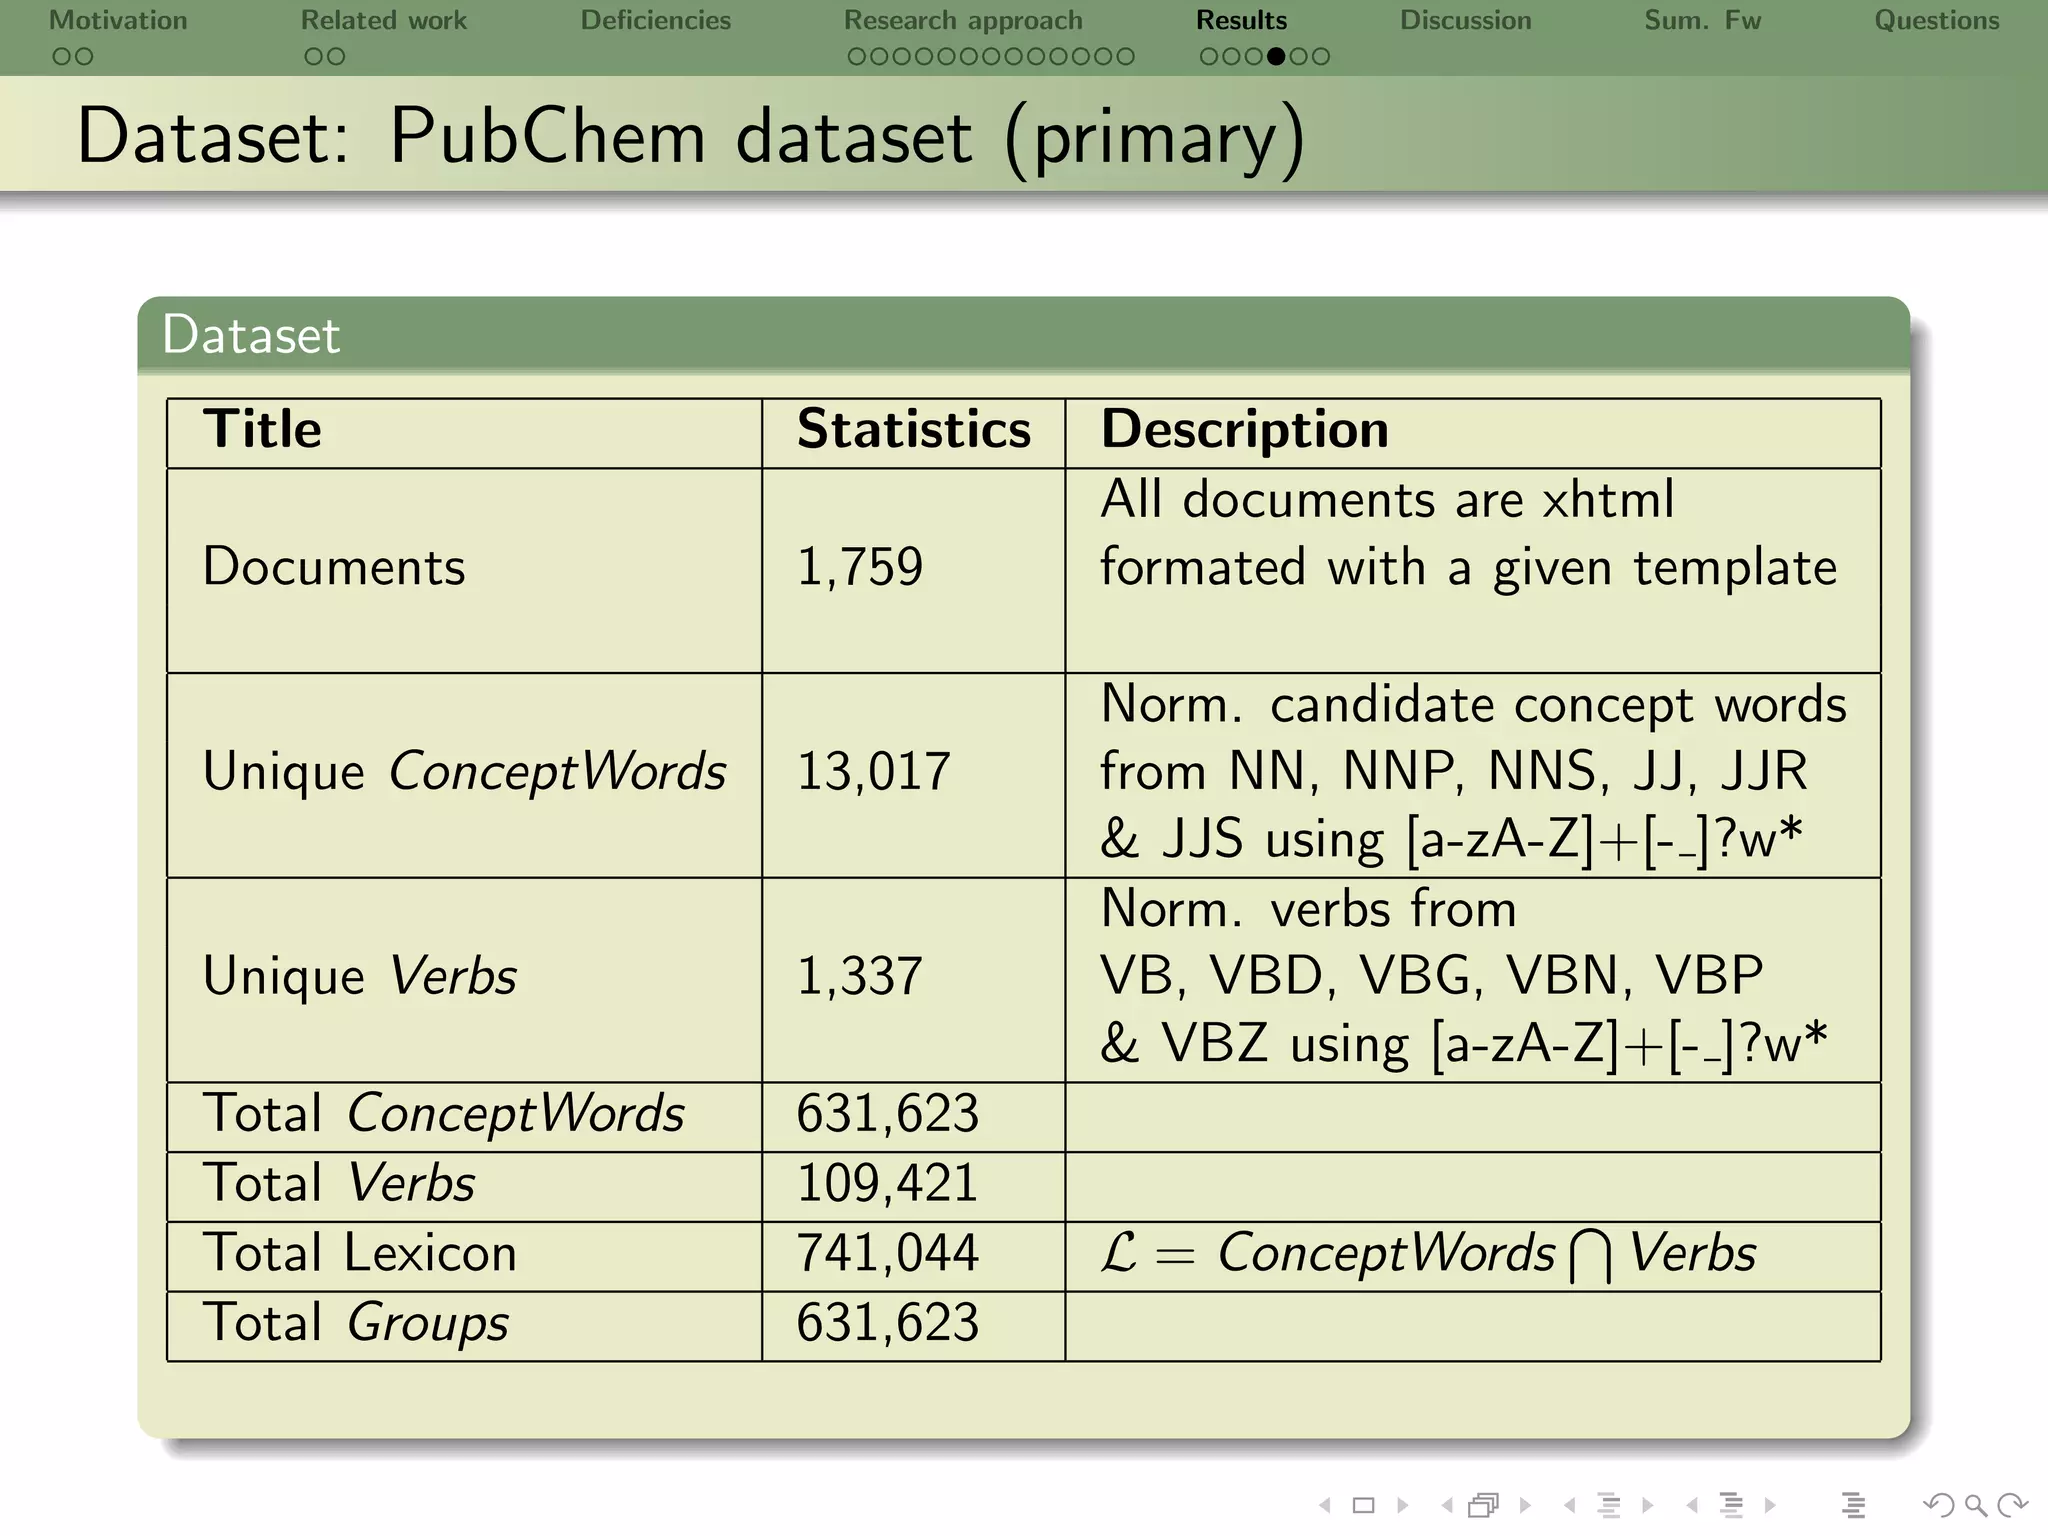This screenshot has width=2048, height=1536.
Task: Click the 'Total Groups' row label
Action: 356,1323
